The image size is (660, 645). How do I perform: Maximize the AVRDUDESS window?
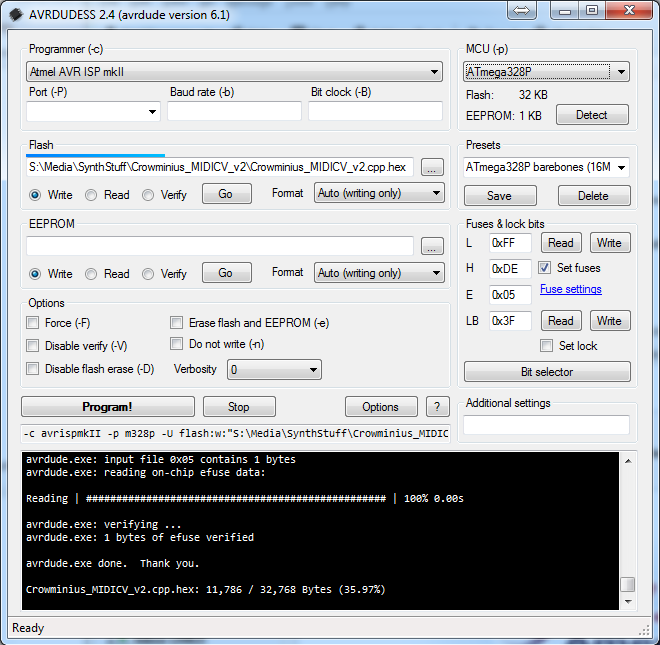point(592,10)
